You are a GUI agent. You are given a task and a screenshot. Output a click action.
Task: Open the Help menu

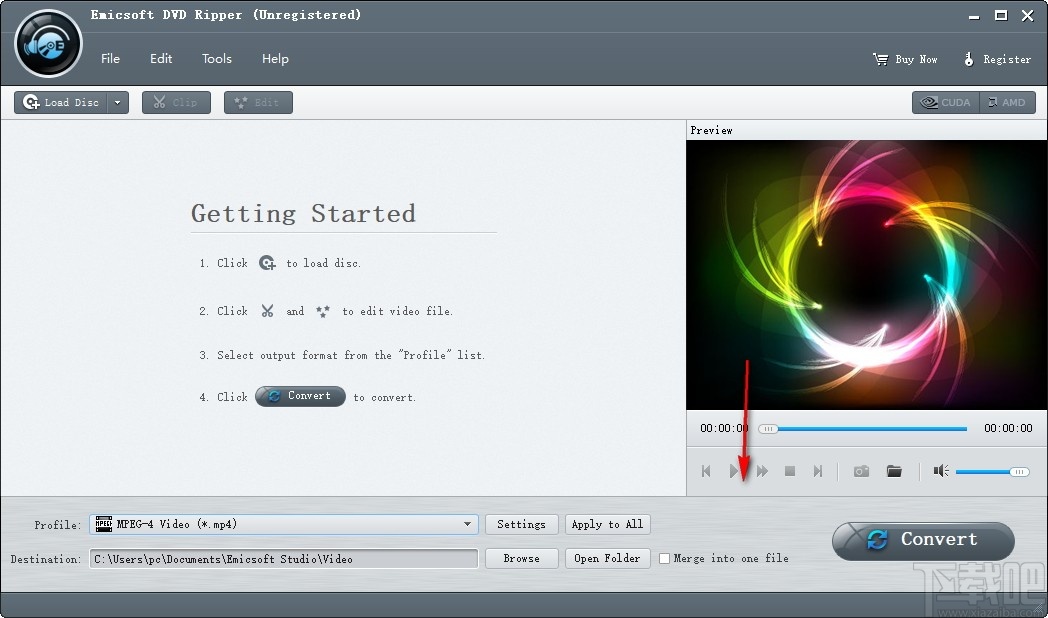click(x=275, y=58)
